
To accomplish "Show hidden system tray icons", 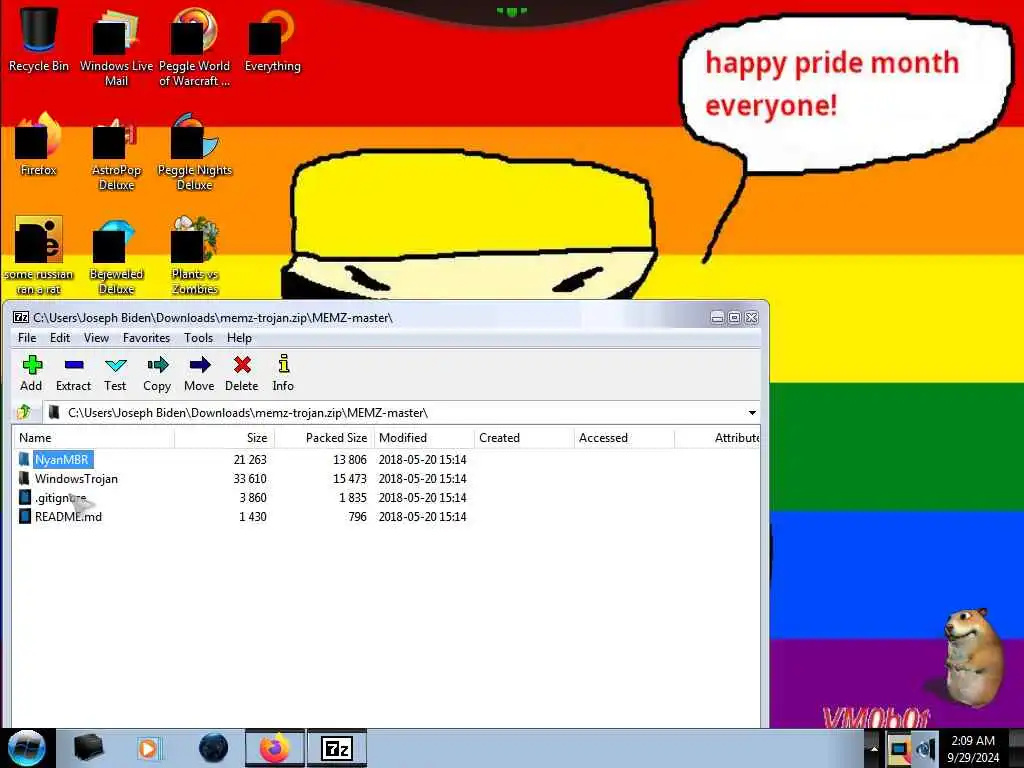I will click(x=874, y=748).
